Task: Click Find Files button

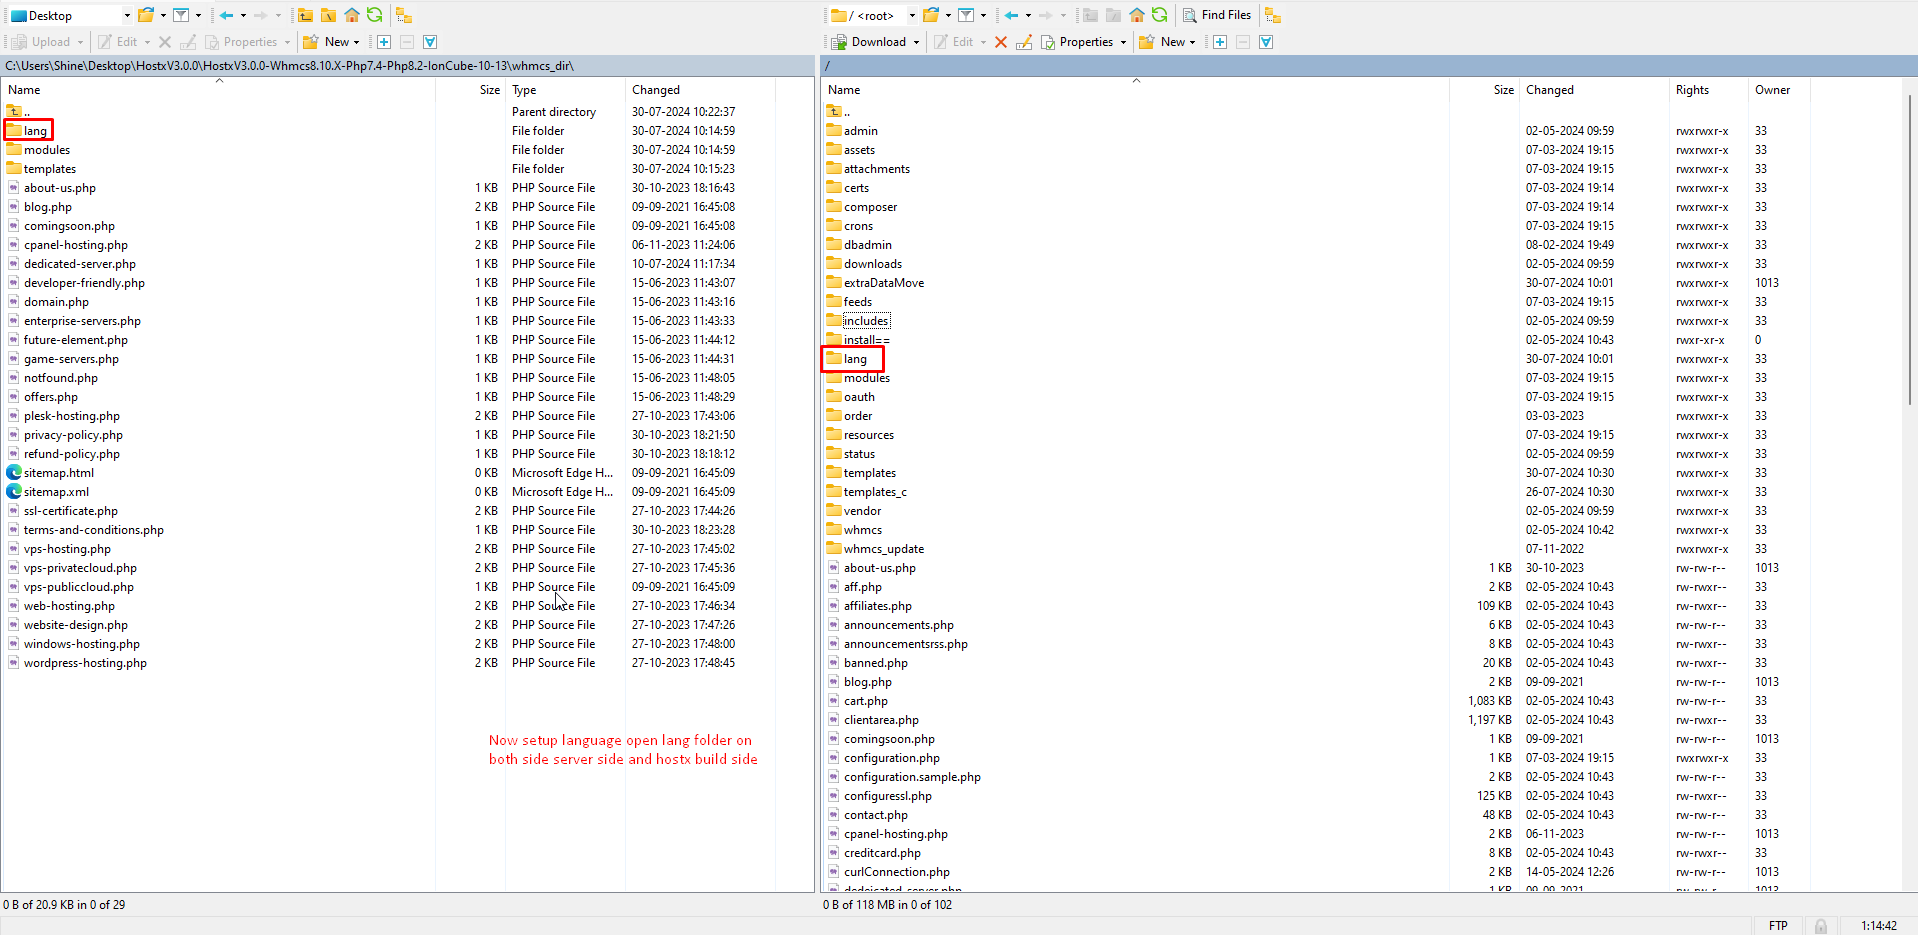Action: (x=1217, y=15)
